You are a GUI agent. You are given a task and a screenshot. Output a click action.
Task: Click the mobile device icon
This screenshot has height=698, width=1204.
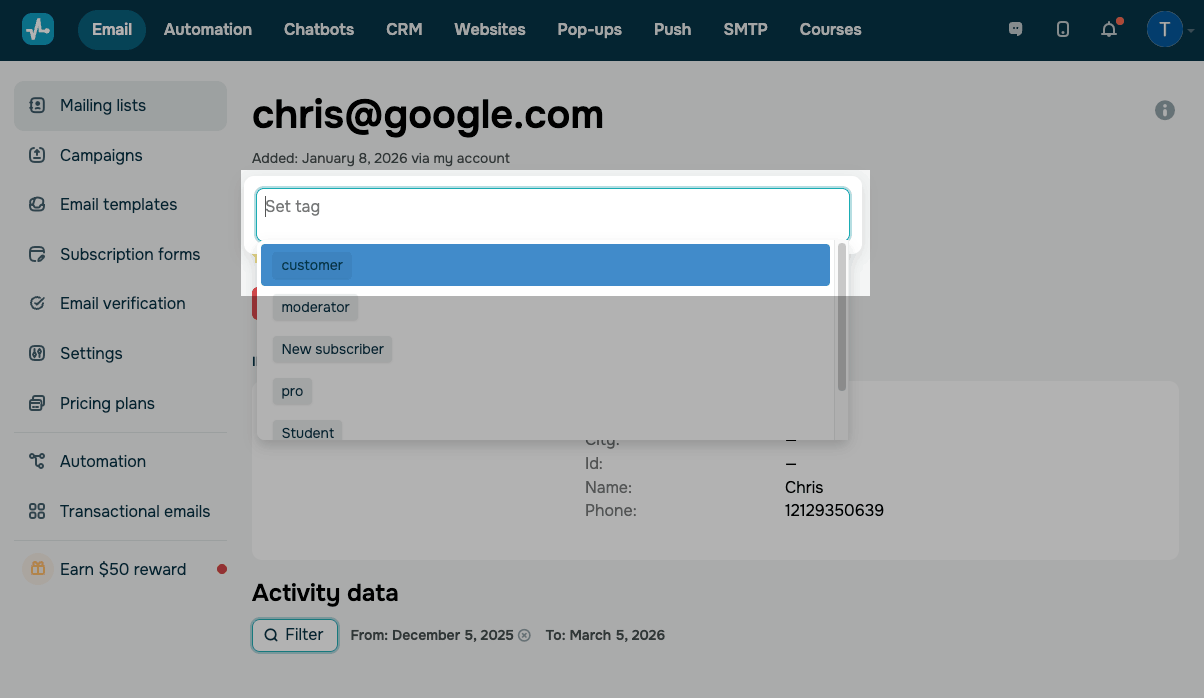[1062, 30]
